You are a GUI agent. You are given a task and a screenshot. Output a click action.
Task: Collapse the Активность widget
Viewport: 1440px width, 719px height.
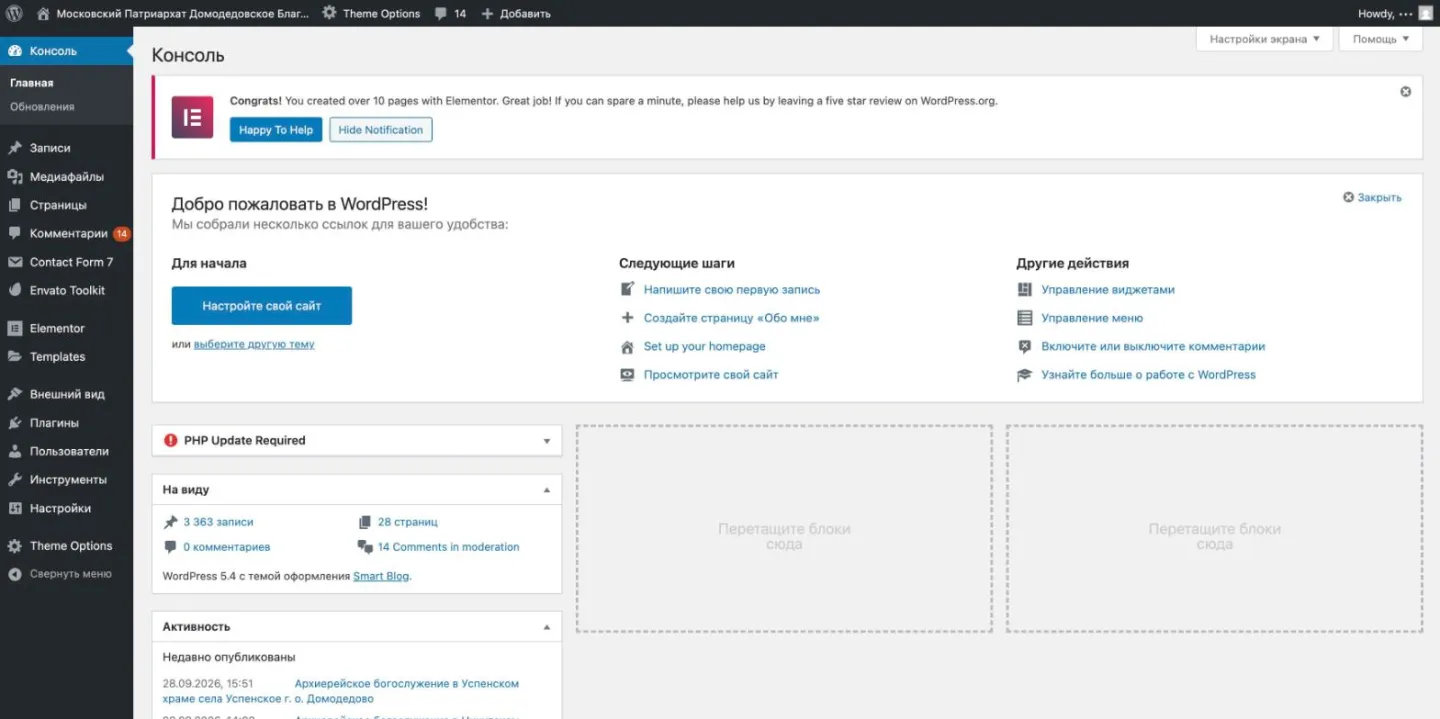click(547, 627)
